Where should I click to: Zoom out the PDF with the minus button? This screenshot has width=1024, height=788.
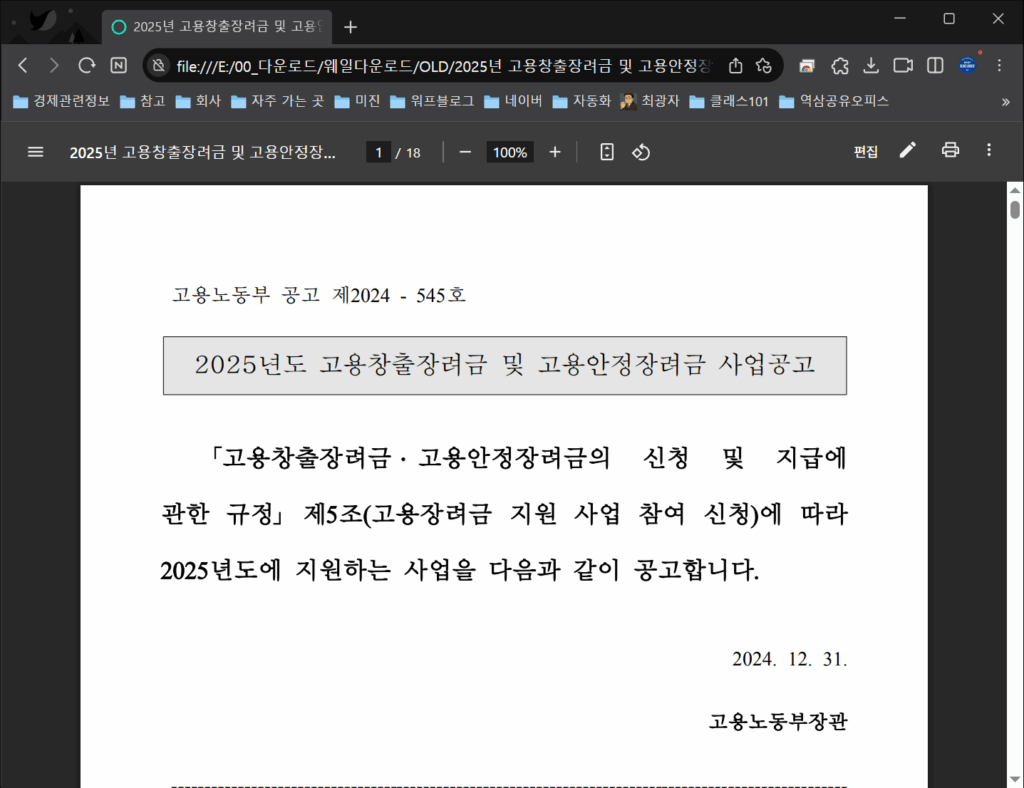(x=465, y=152)
